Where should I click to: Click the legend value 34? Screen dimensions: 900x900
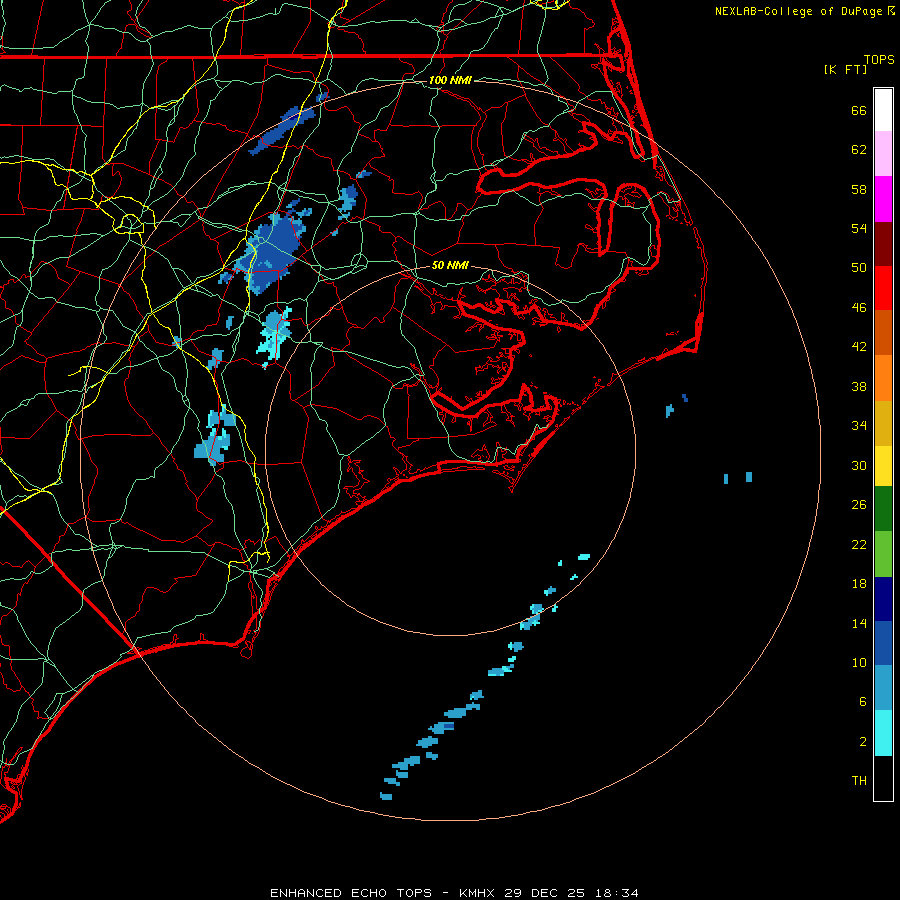[859, 426]
